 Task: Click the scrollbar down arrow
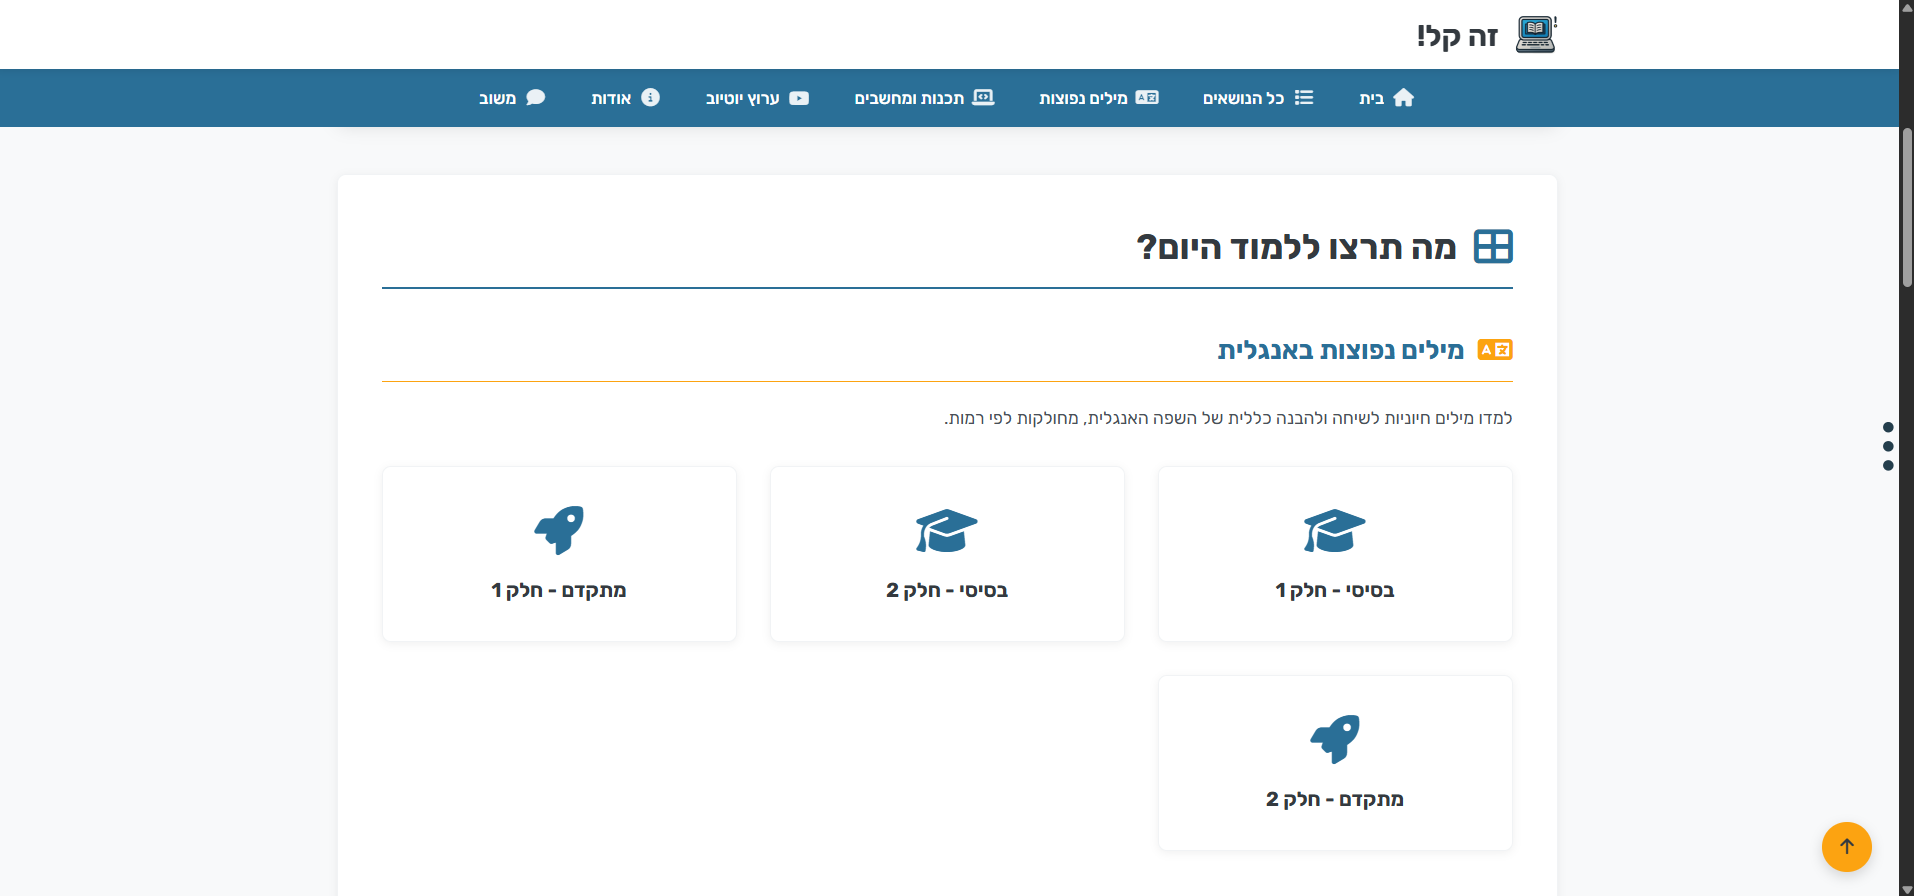tap(1907, 889)
